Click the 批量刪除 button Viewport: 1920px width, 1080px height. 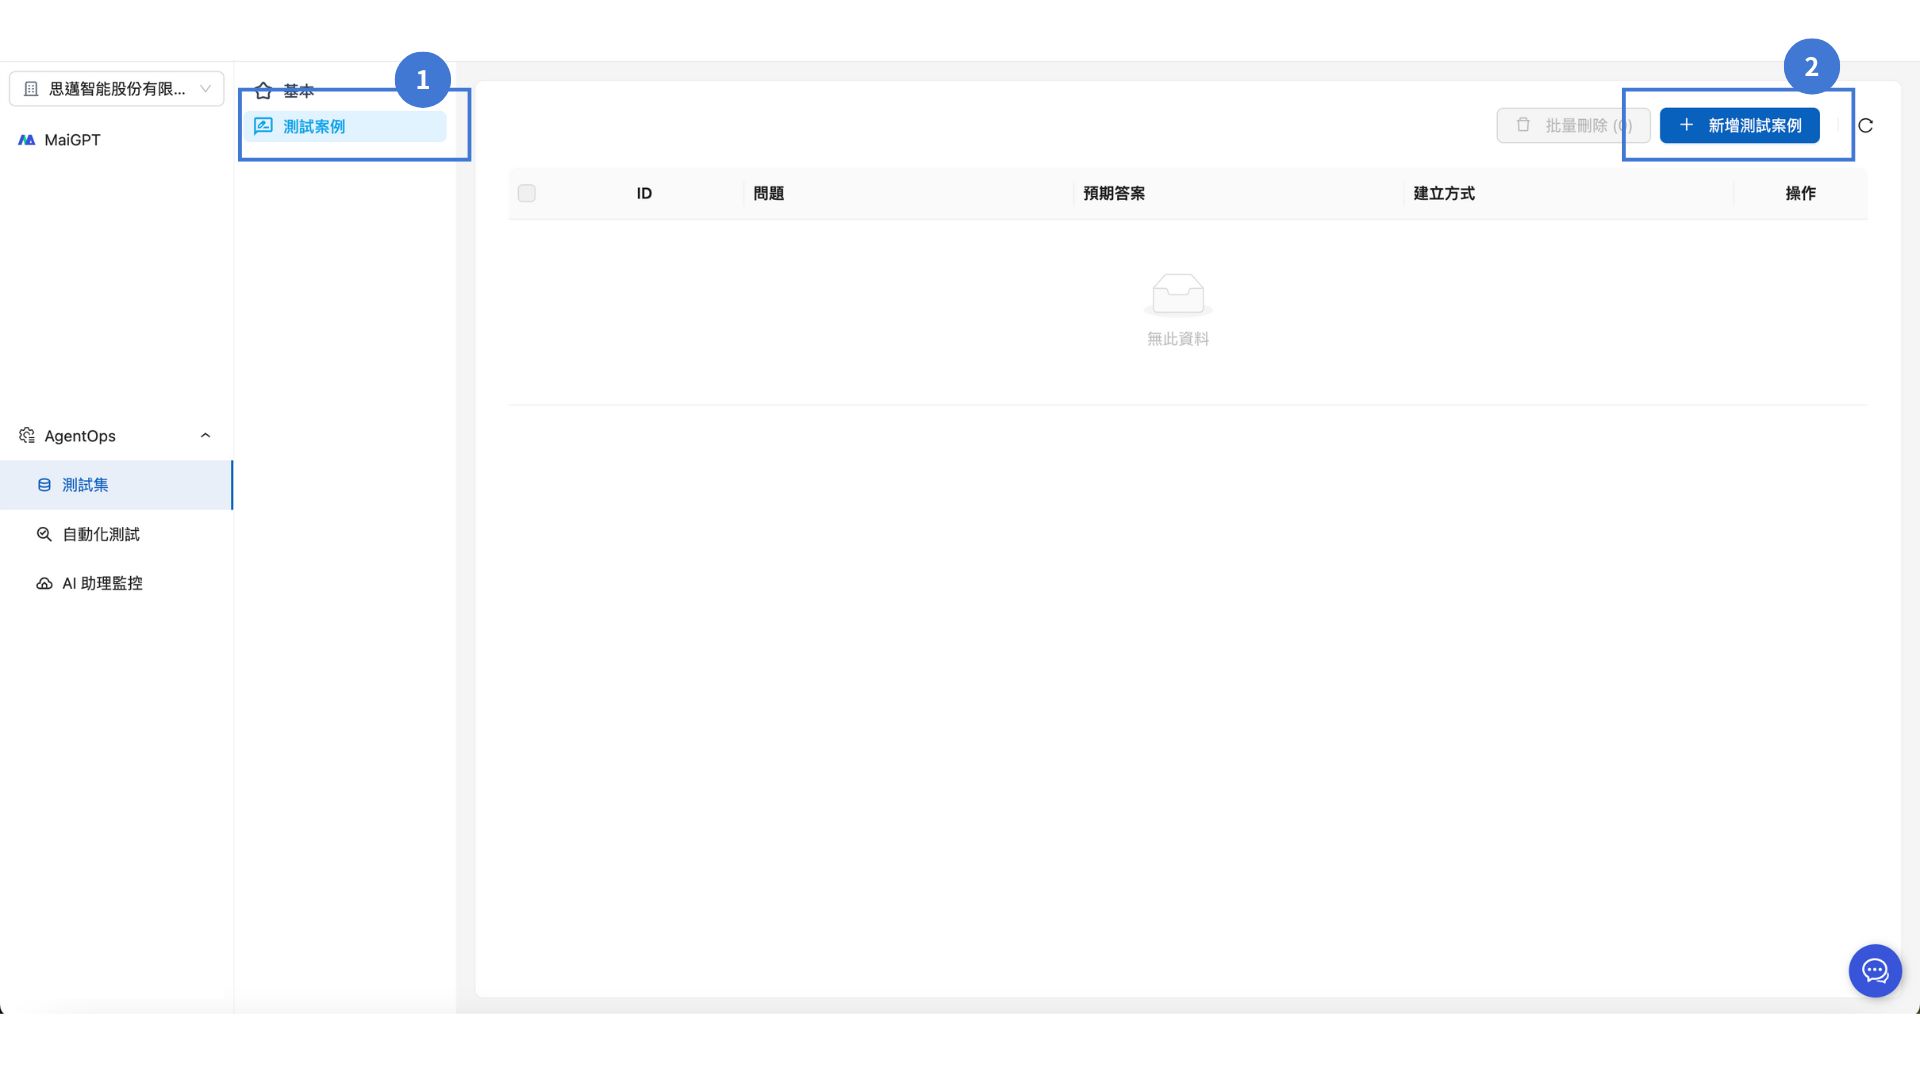tap(1573, 126)
